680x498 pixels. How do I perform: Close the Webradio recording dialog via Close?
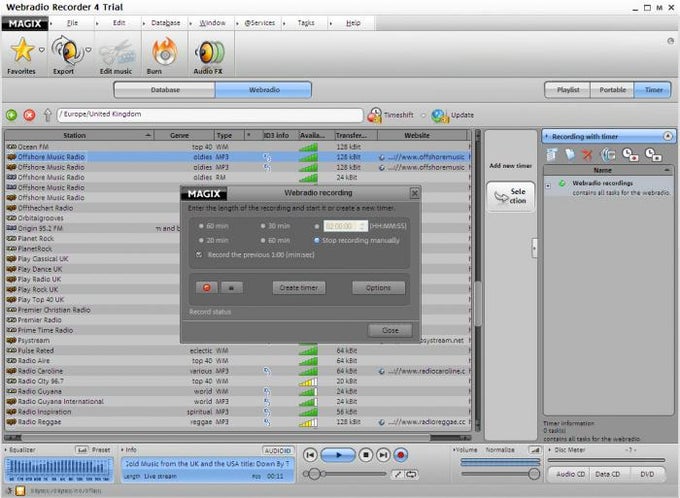[x=390, y=330]
